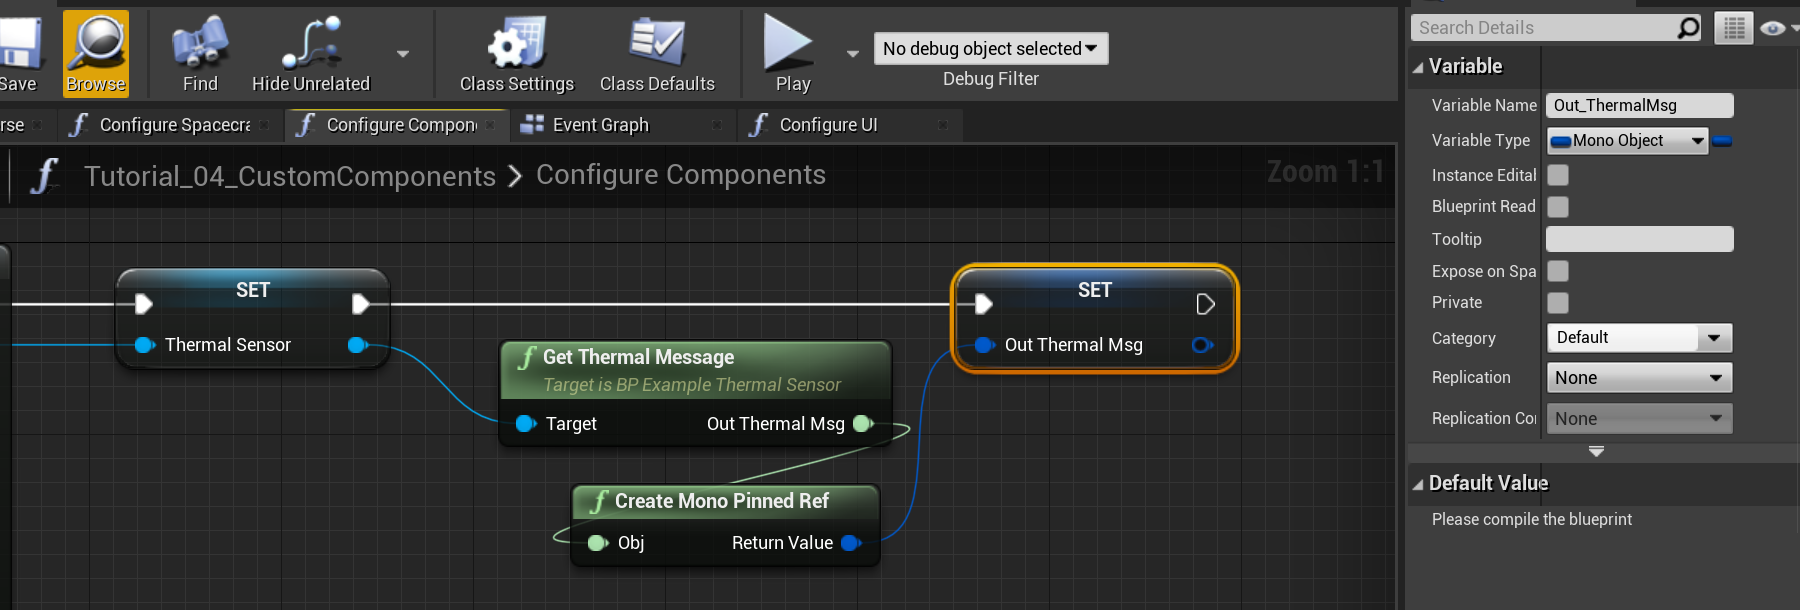Open Class Defaults checklist icon
The height and width of the screenshot is (610, 1800).
(657, 44)
